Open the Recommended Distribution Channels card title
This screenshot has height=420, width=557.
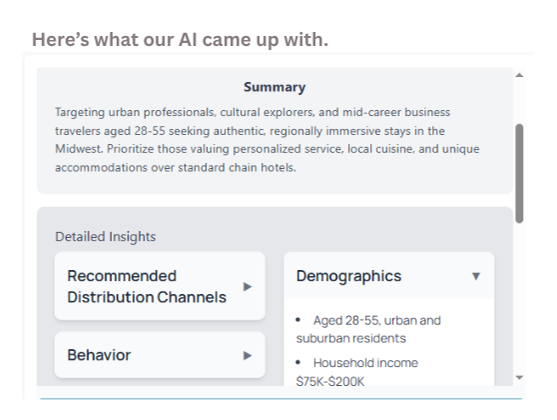point(147,286)
